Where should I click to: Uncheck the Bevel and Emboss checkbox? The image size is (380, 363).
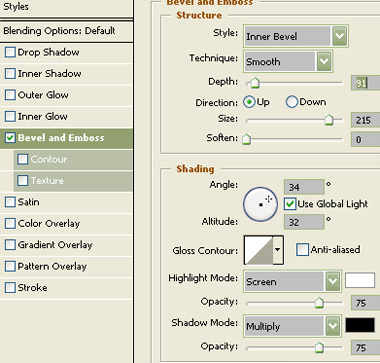[10, 138]
